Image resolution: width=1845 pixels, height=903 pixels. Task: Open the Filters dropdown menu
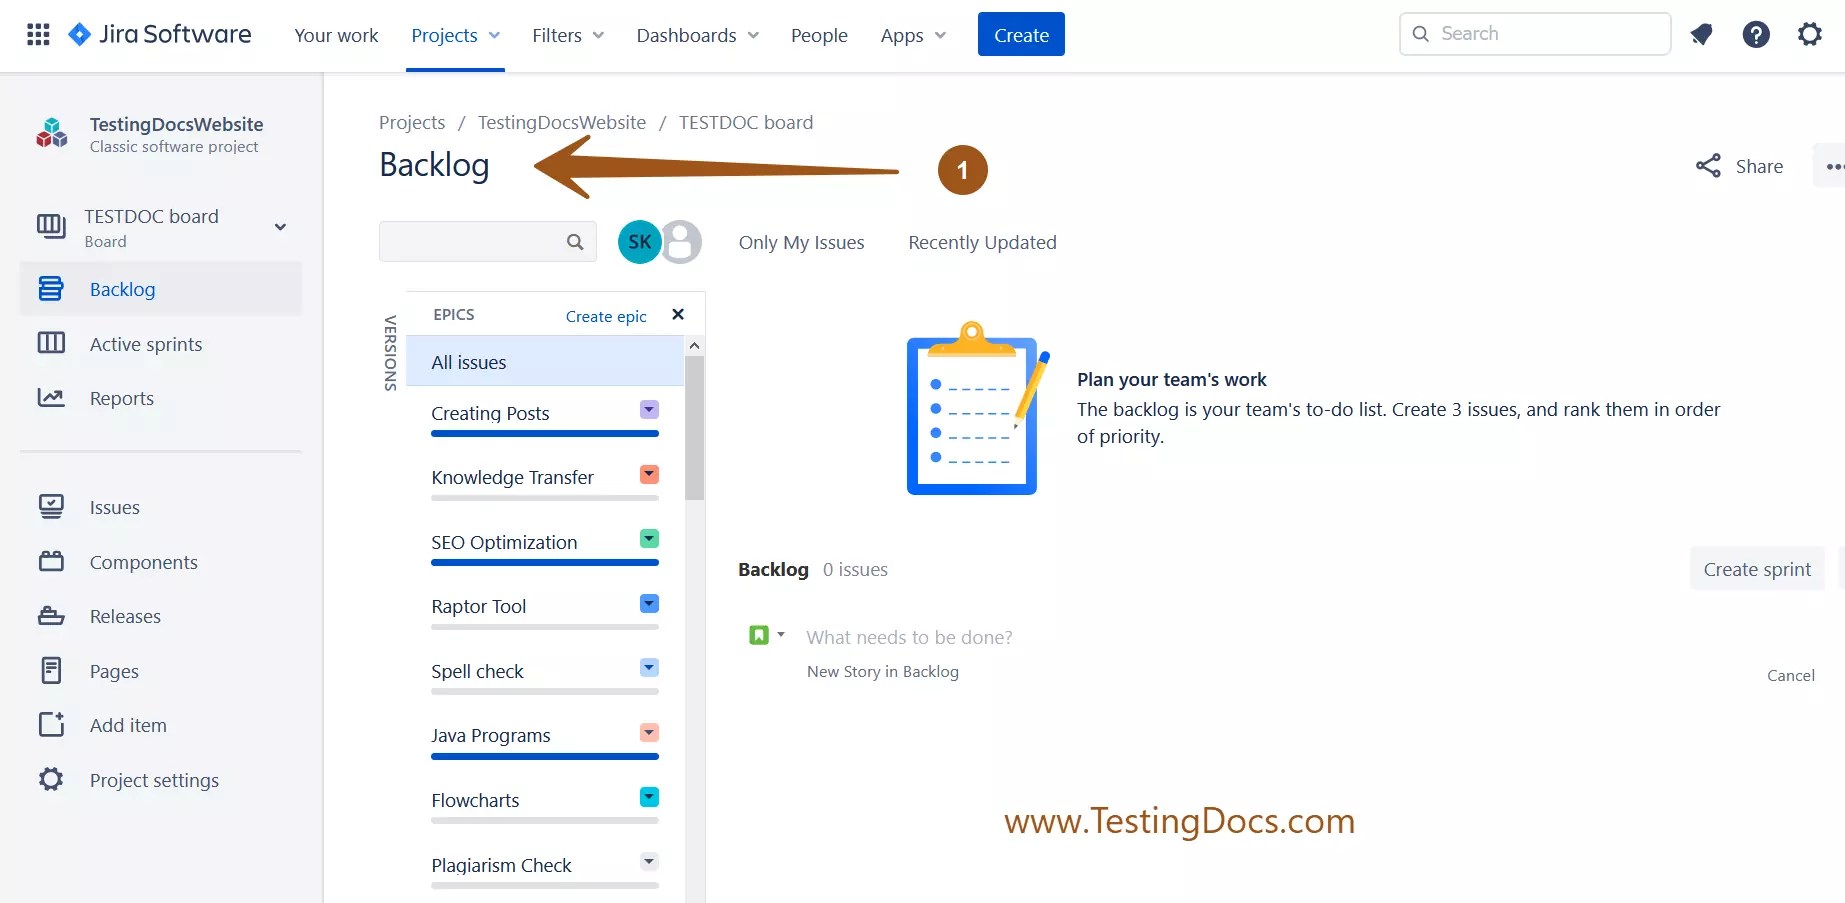568,35
